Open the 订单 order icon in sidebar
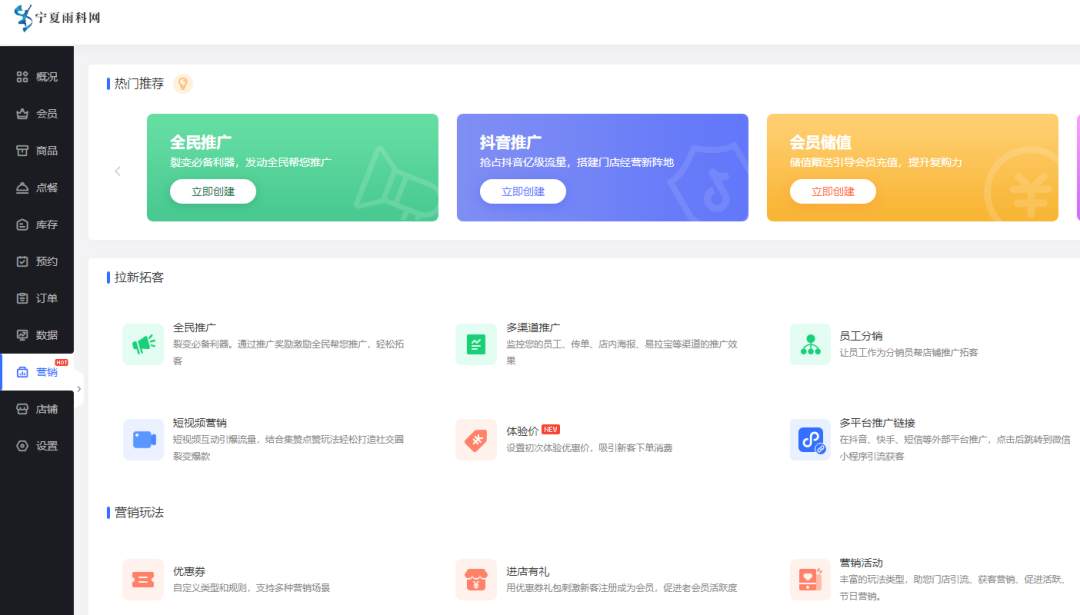 [x=22, y=298]
